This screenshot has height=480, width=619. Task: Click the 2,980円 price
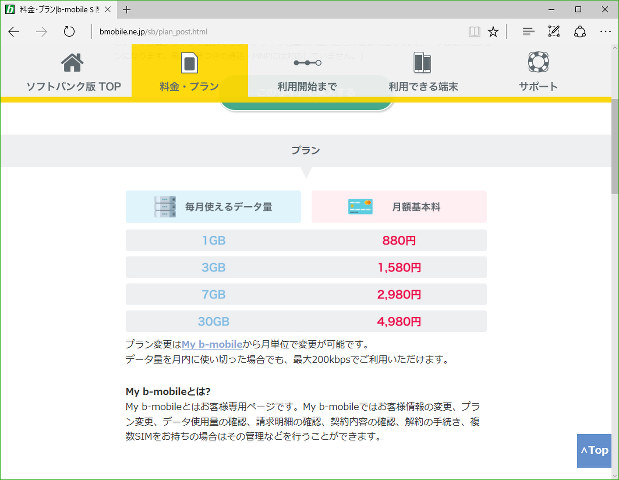399,294
